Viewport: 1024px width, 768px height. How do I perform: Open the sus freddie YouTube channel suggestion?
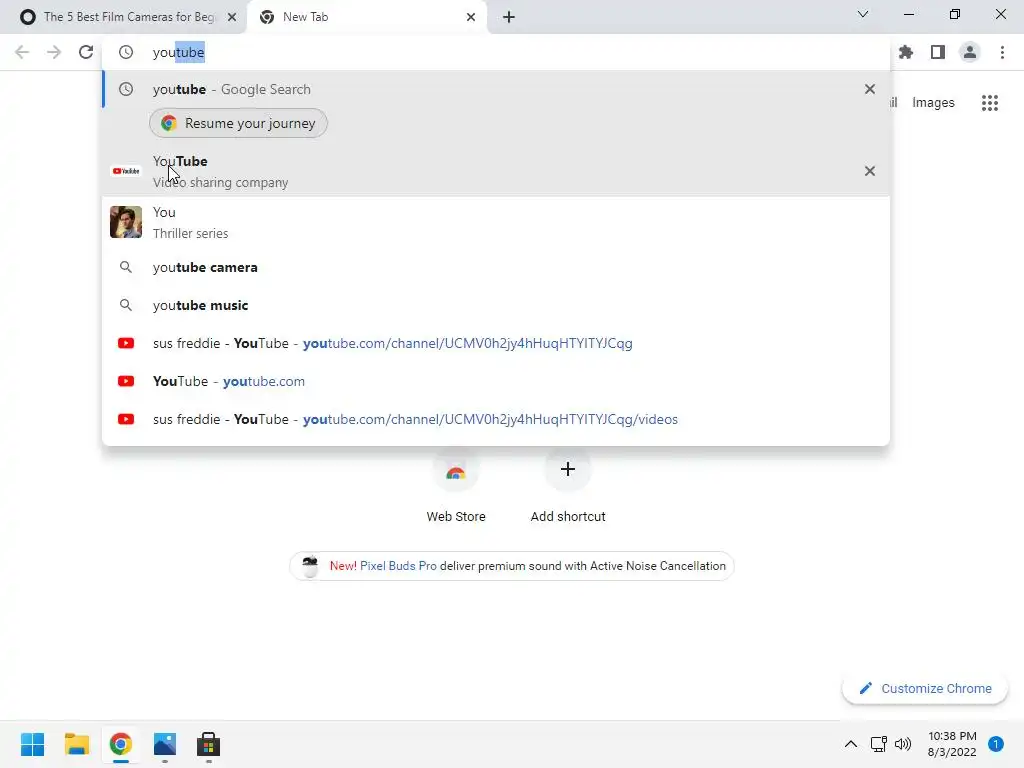click(496, 344)
